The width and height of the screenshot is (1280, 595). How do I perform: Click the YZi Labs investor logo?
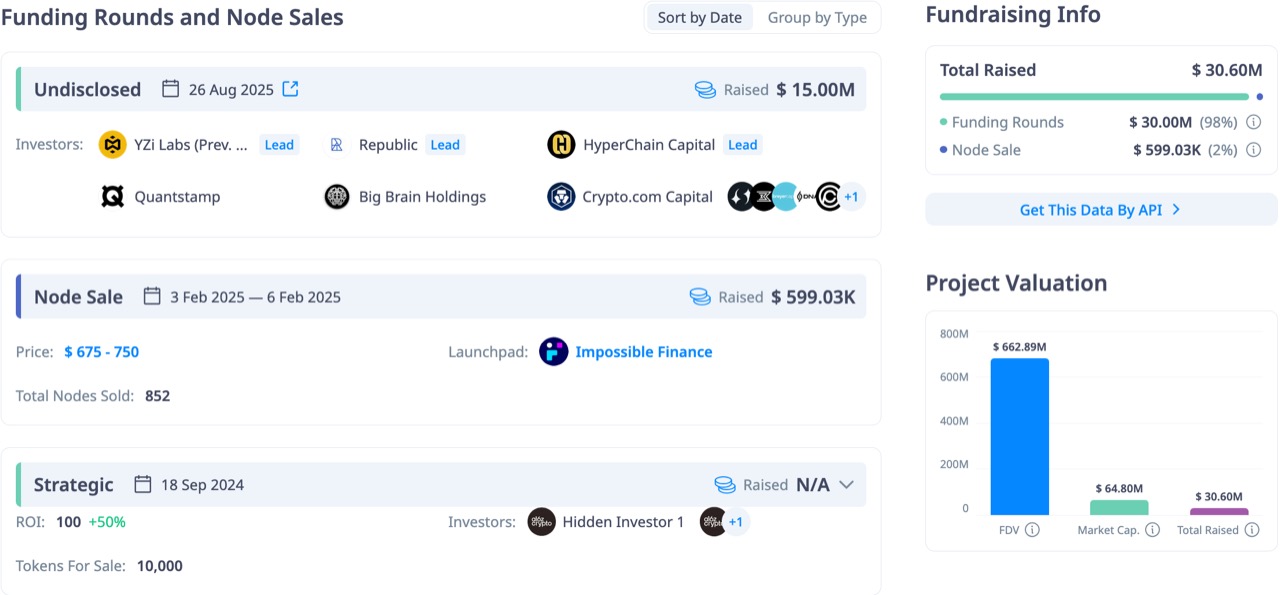pos(113,145)
